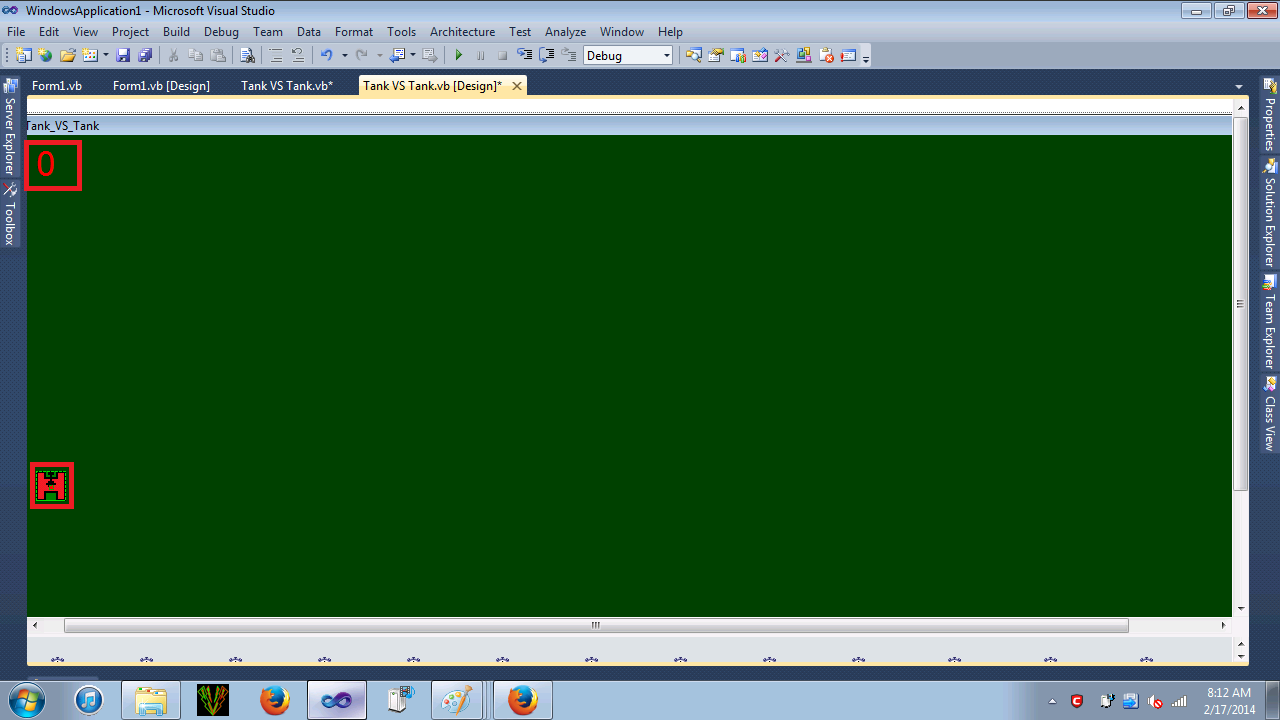
Task: Open the Undo history dropdown arrow
Action: (345, 56)
